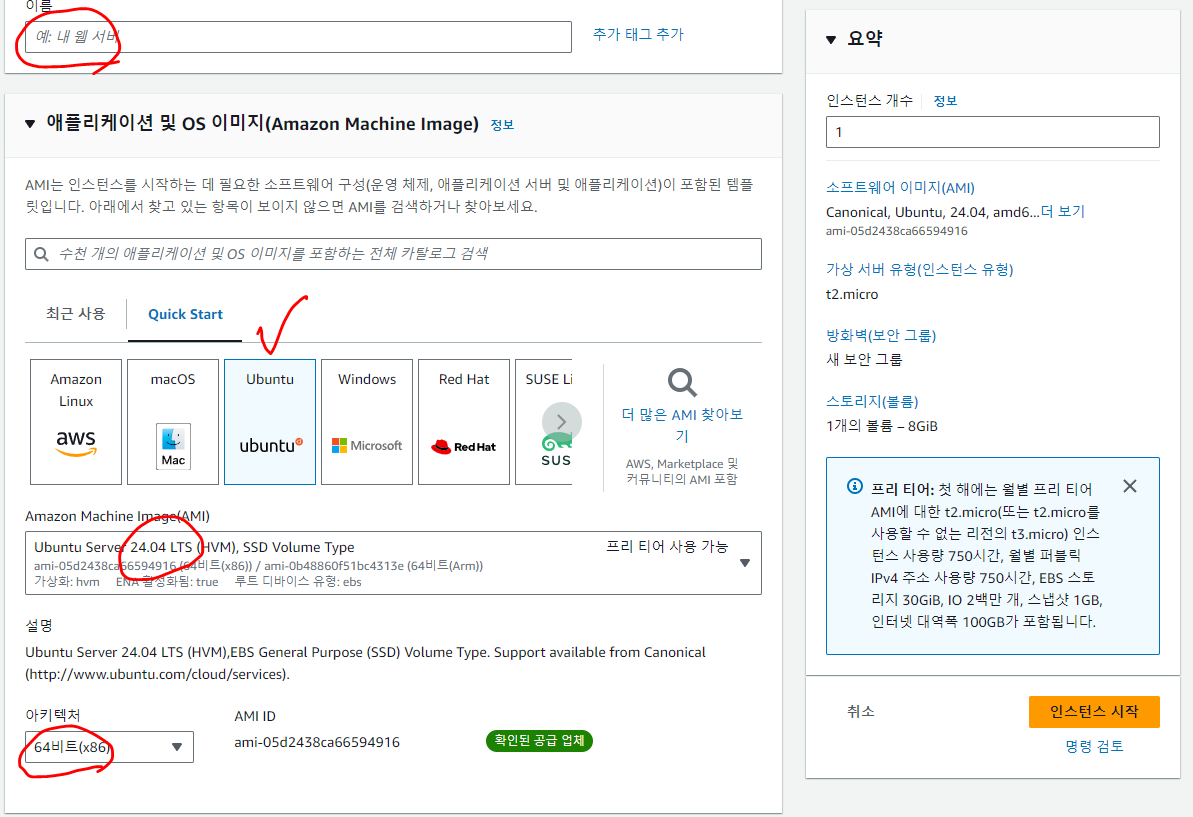The width and height of the screenshot is (1193, 817).
Task: Click the 추가 태그 추가 link
Action: point(638,34)
